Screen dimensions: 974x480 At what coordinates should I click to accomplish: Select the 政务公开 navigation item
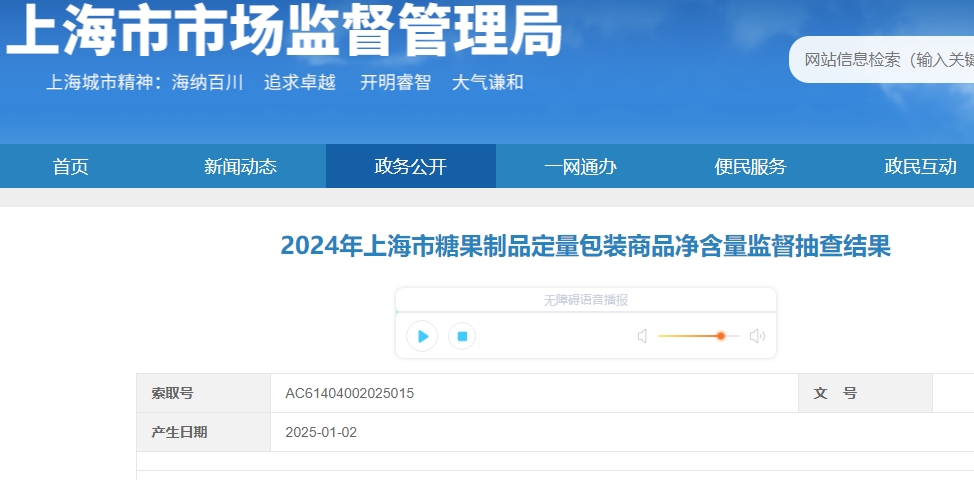[x=410, y=167]
